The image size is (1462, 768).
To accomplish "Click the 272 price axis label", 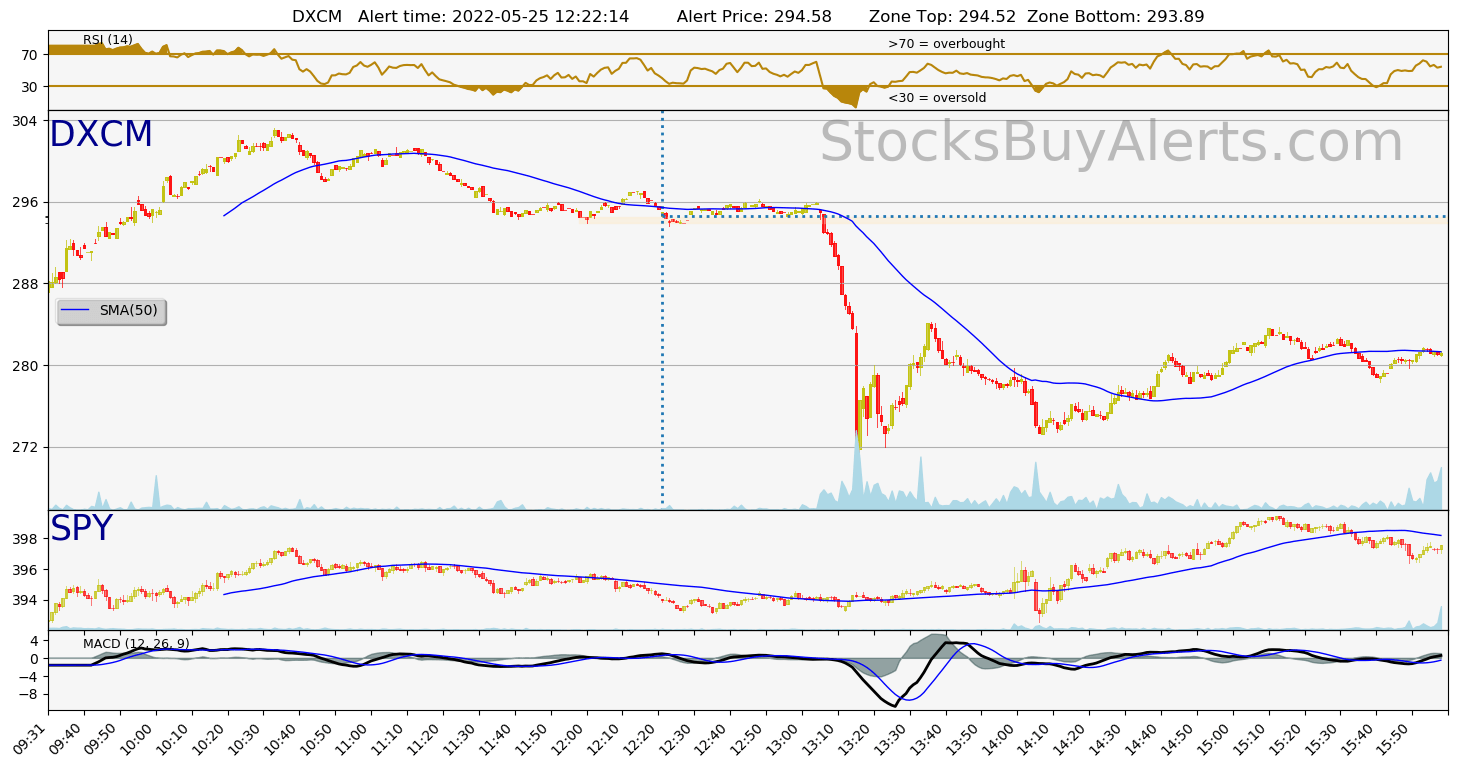I will coord(26,447).
